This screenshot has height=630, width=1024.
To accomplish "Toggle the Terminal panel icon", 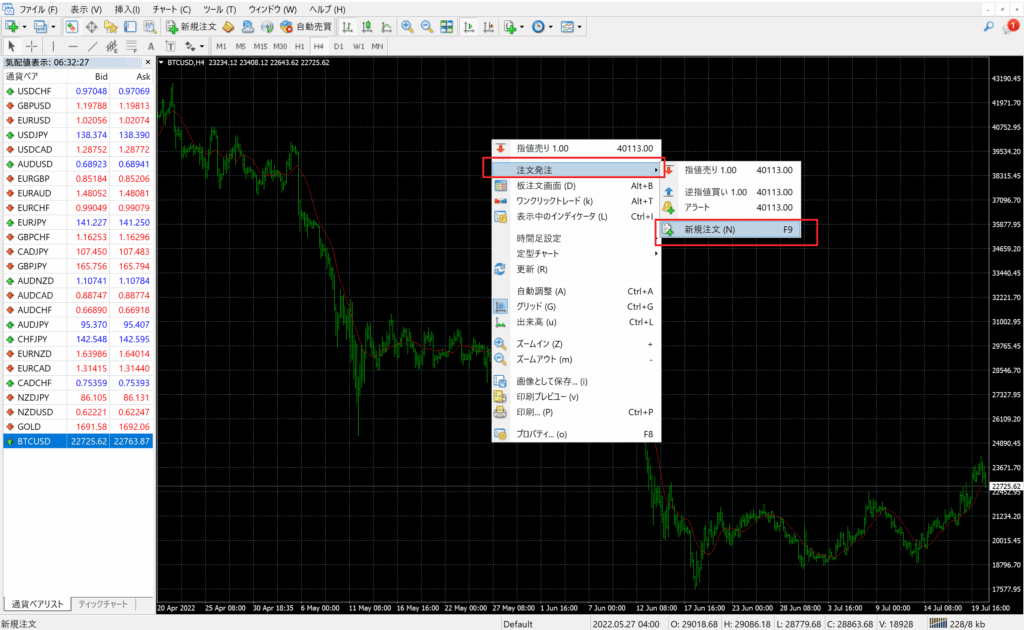I will [130, 27].
